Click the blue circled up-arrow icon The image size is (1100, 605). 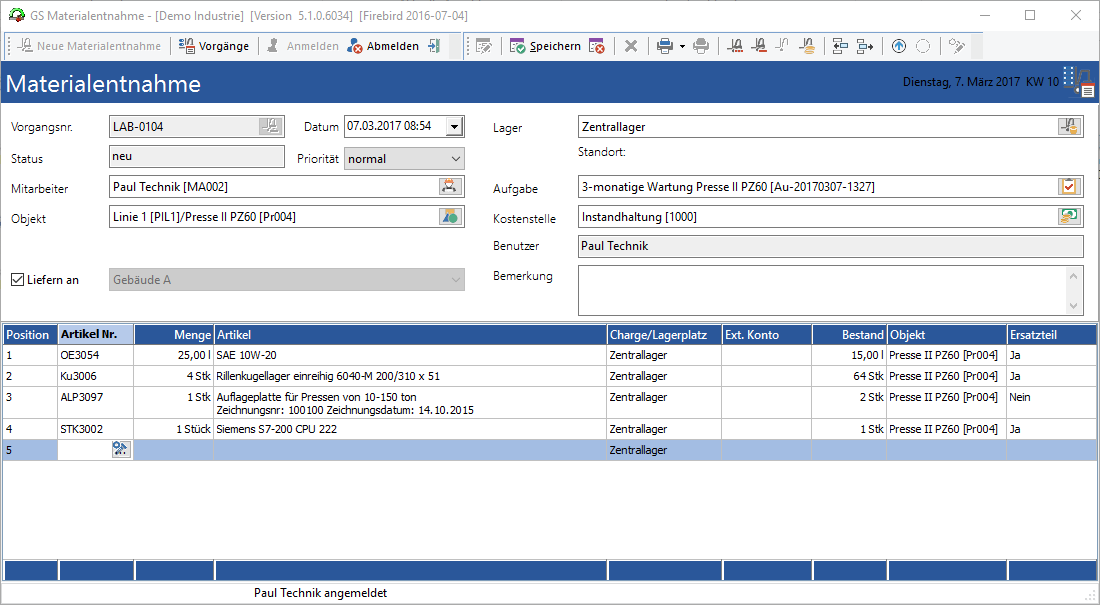click(x=899, y=46)
